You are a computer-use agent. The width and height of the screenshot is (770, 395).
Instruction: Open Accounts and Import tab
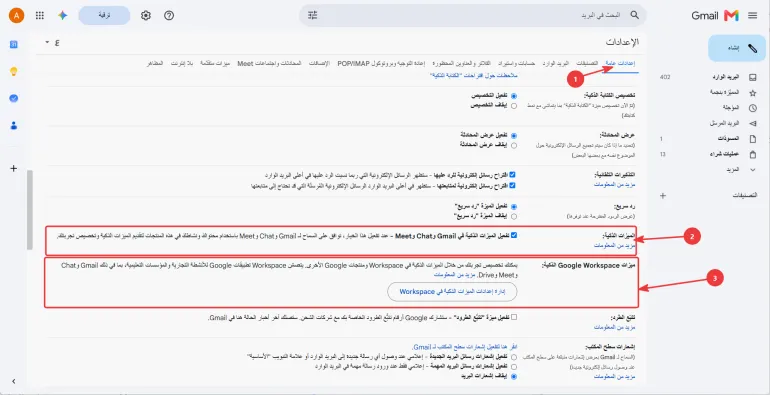516,64
